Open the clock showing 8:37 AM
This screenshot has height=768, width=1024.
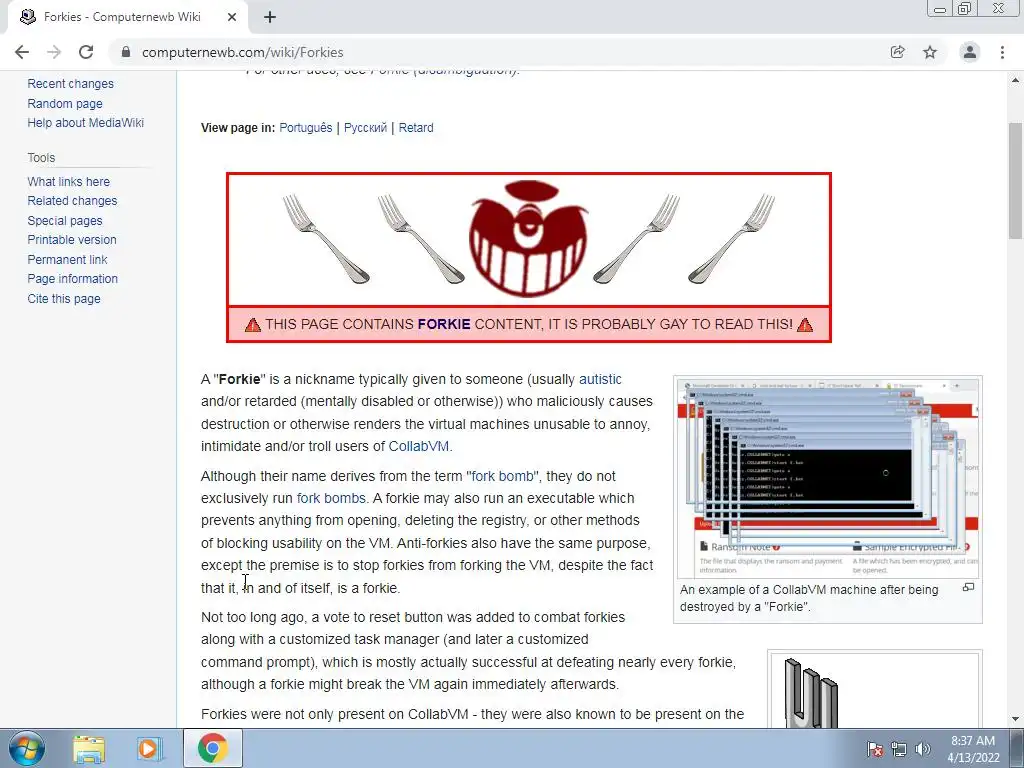973,749
